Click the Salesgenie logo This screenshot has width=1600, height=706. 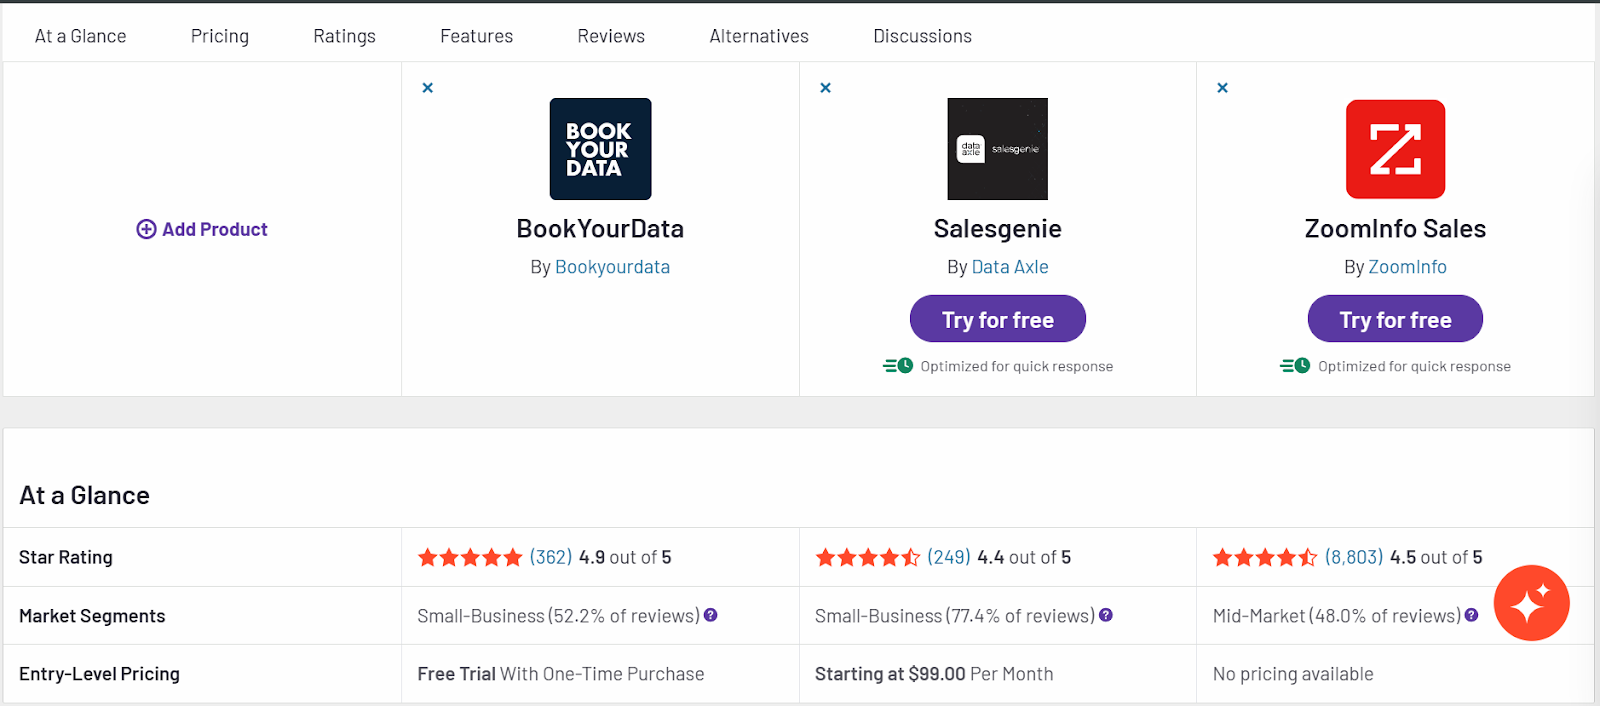click(998, 149)
